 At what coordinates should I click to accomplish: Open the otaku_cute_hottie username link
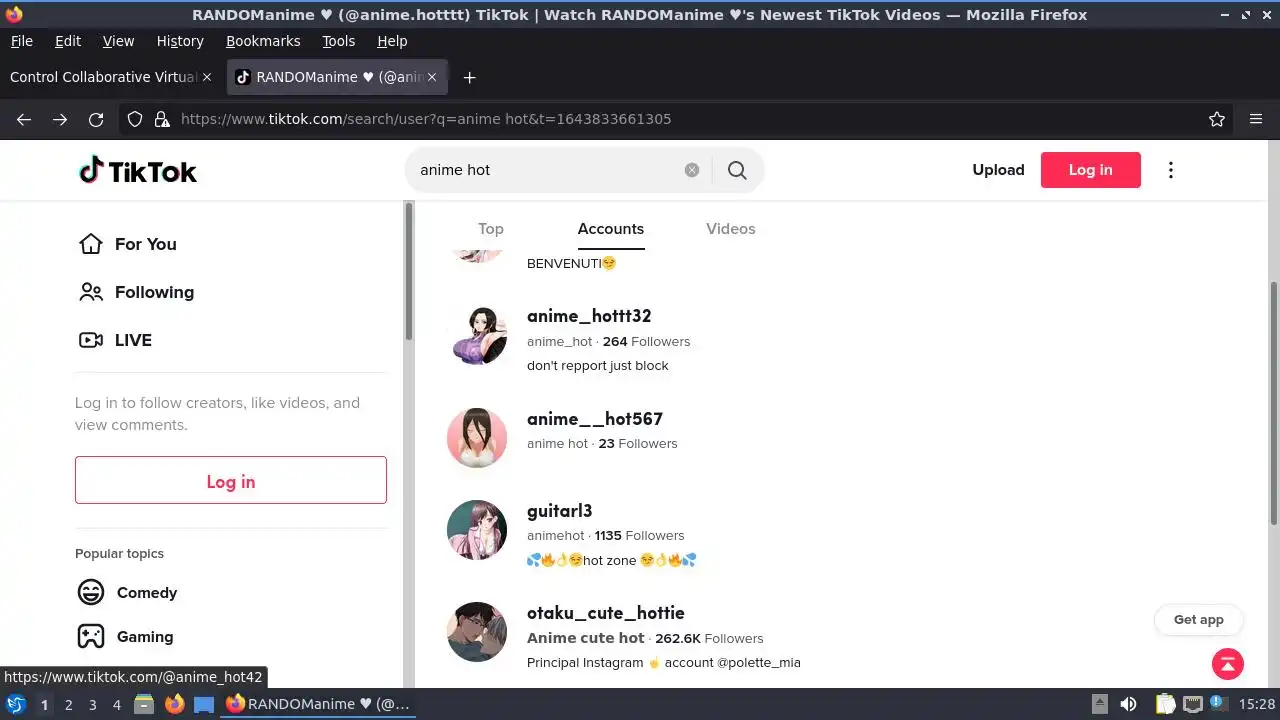[x=606, y=613]
